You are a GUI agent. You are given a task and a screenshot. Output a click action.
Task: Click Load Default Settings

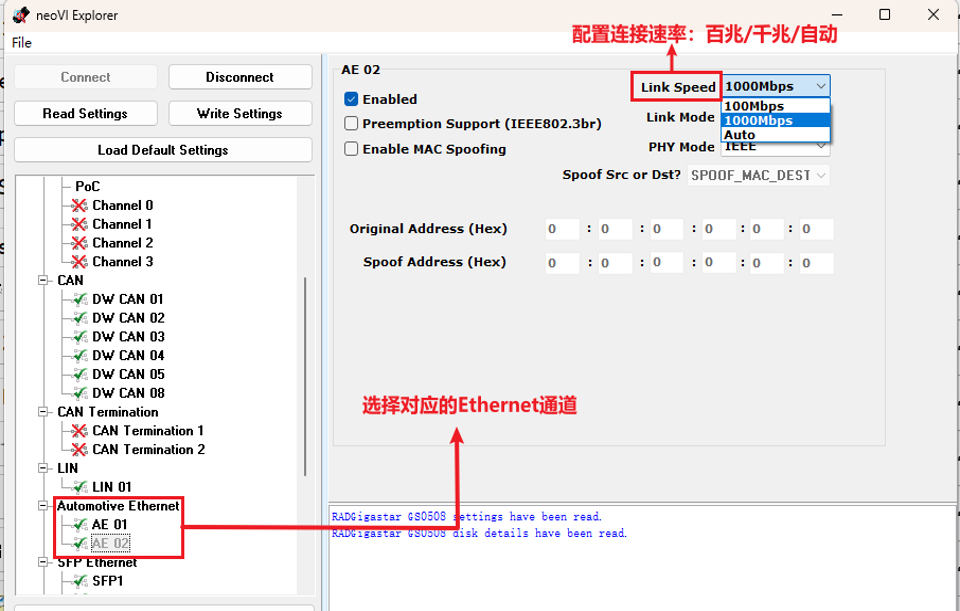(x=163, y=149)
